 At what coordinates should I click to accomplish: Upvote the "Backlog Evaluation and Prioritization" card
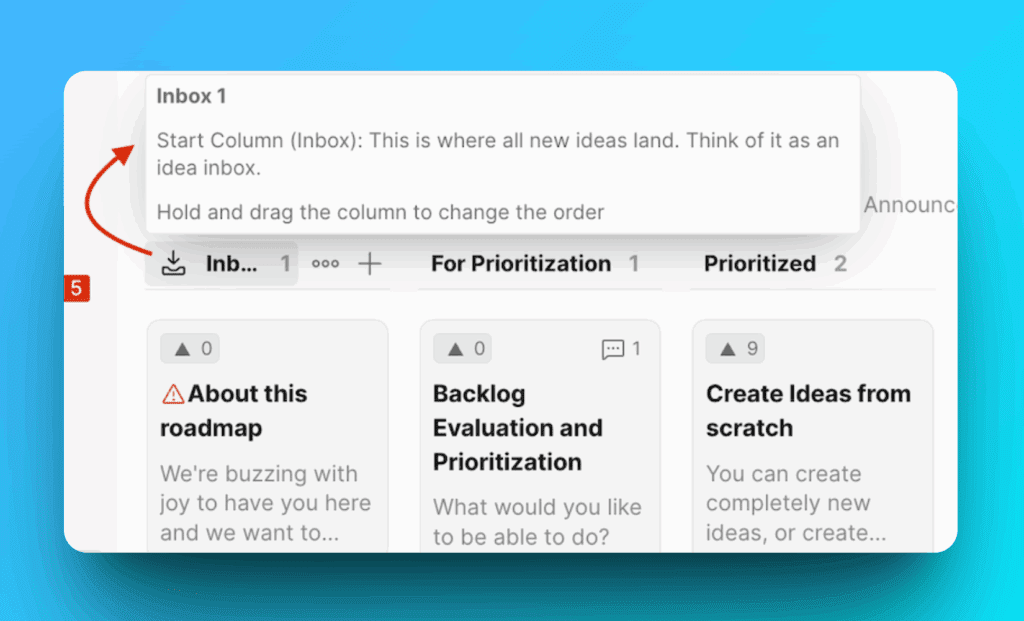pos(464,349)
